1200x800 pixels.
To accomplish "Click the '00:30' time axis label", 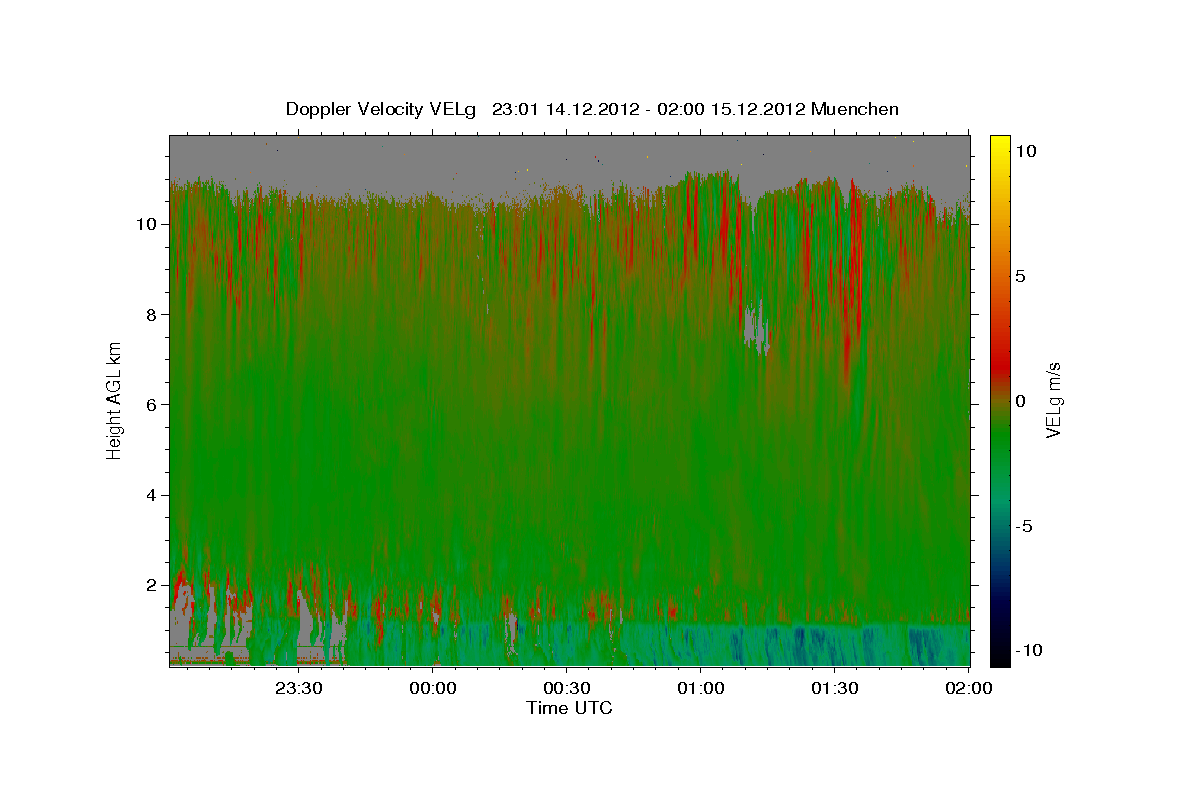I will coord(566,688).
